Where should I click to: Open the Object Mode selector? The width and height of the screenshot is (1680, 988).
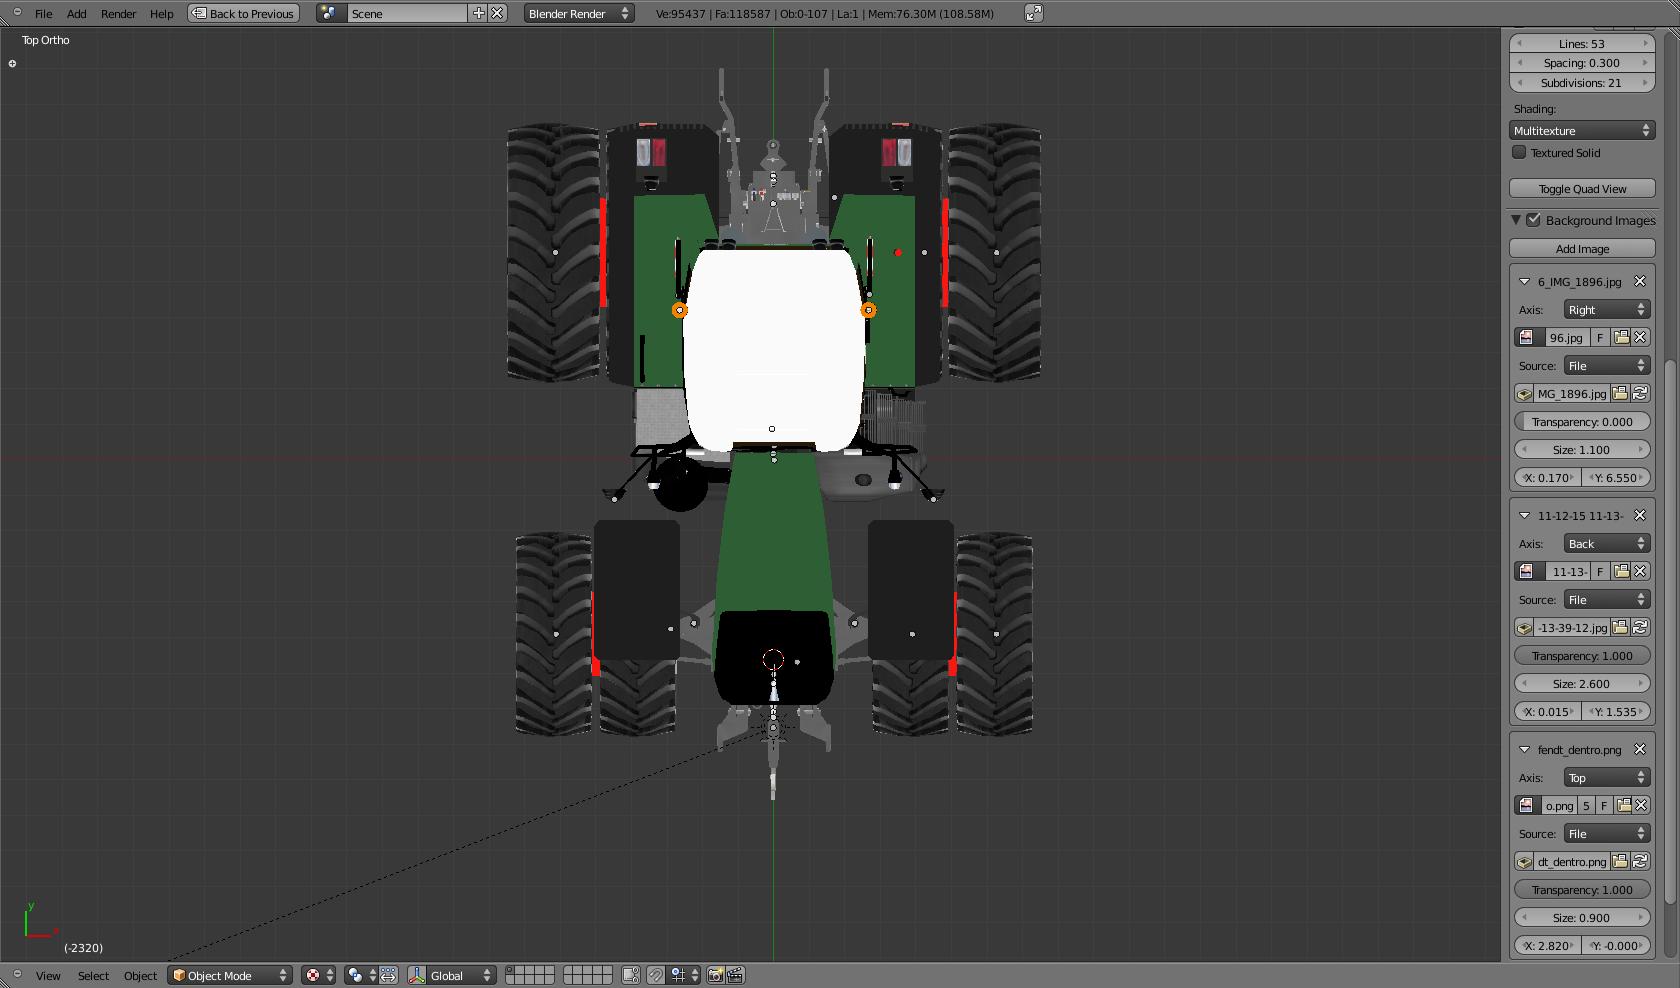(230, 976)
